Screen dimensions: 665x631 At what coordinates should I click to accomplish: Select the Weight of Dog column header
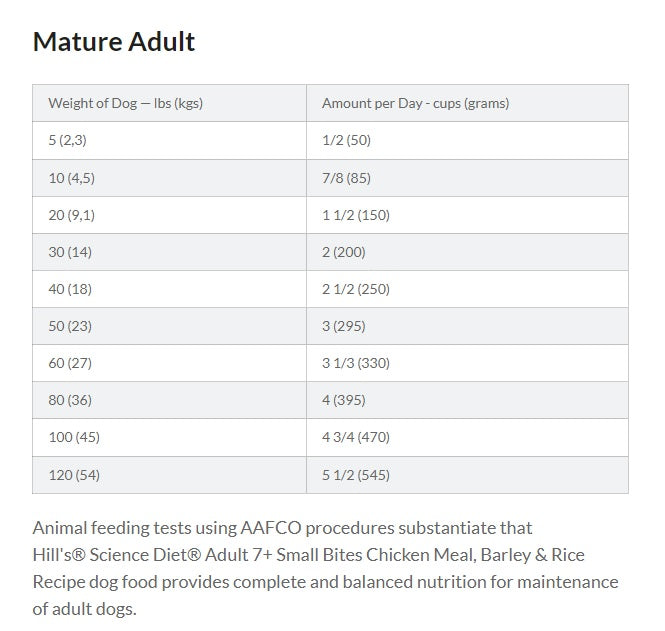coord(169,103)
